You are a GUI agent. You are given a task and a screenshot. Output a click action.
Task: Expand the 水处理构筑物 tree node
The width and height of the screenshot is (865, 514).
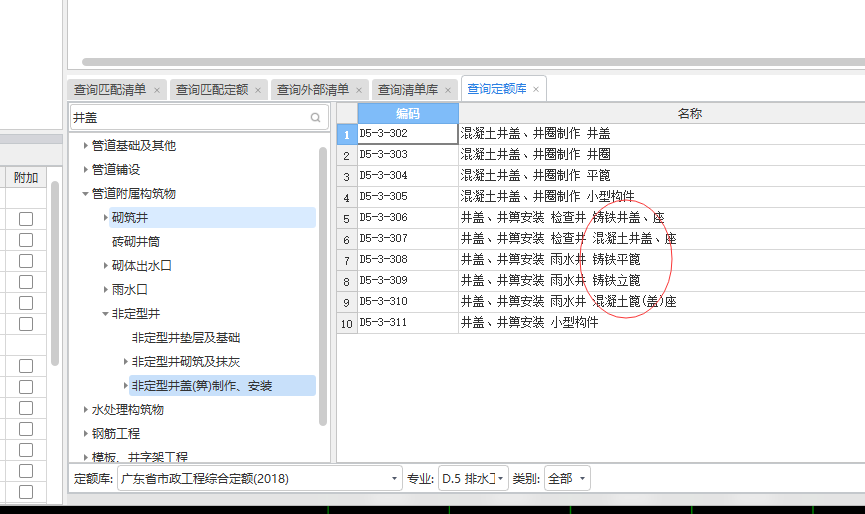coord(86,409)
